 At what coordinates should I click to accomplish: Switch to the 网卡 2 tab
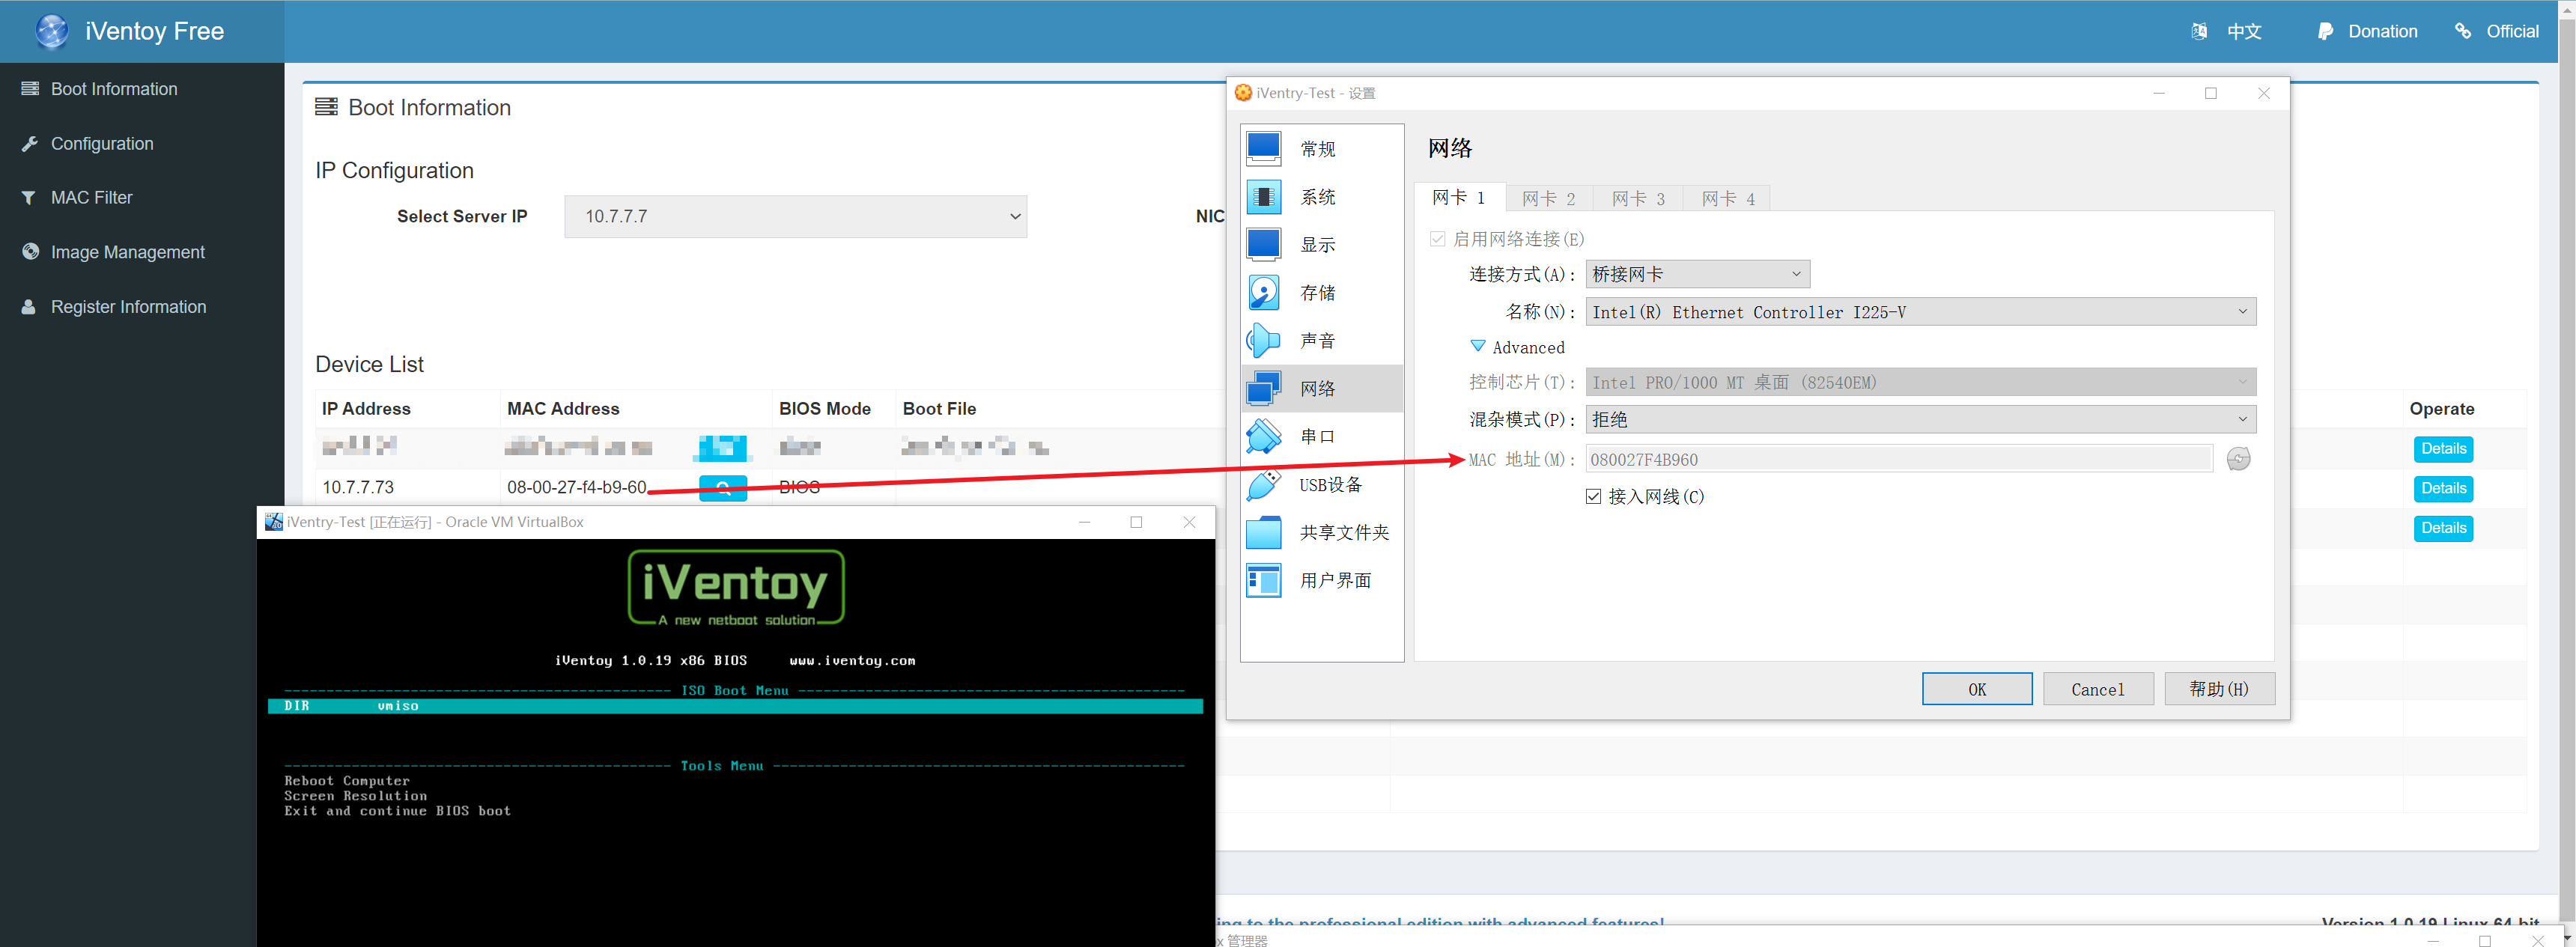pyautogui.click(x=1549, y=198)
